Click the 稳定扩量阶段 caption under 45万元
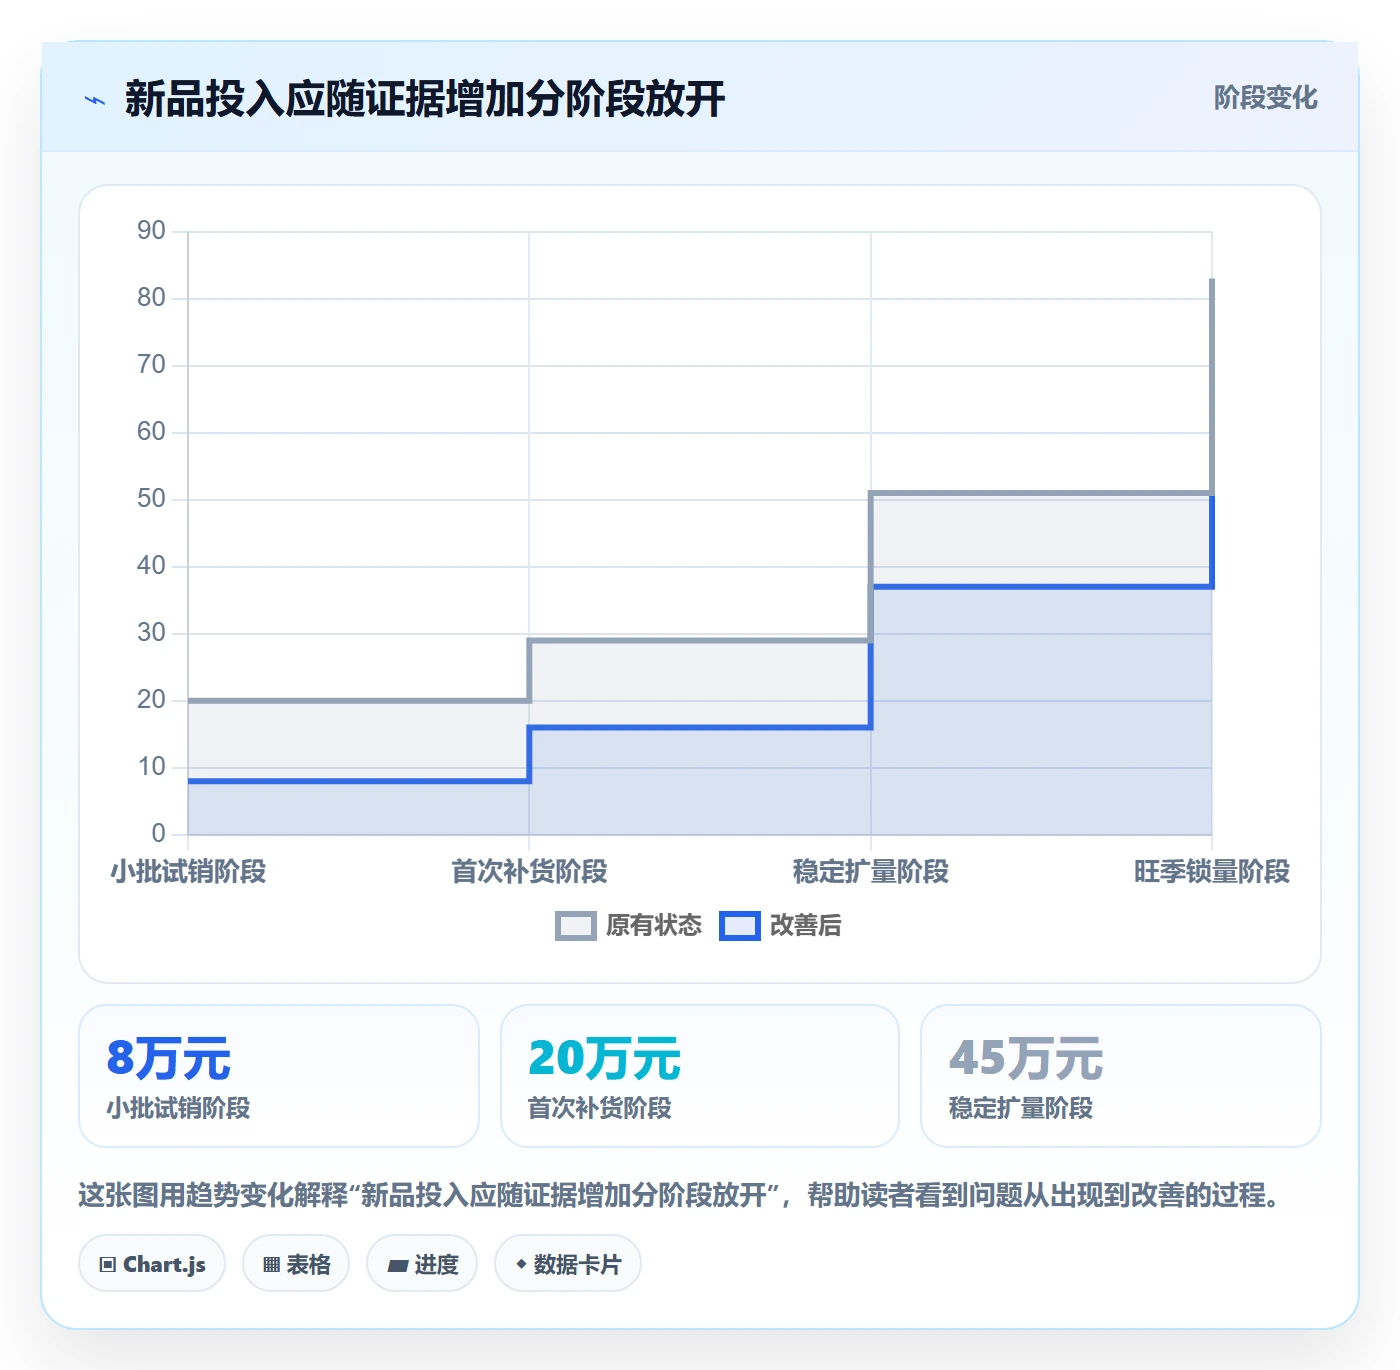 coord(1021,1108)
